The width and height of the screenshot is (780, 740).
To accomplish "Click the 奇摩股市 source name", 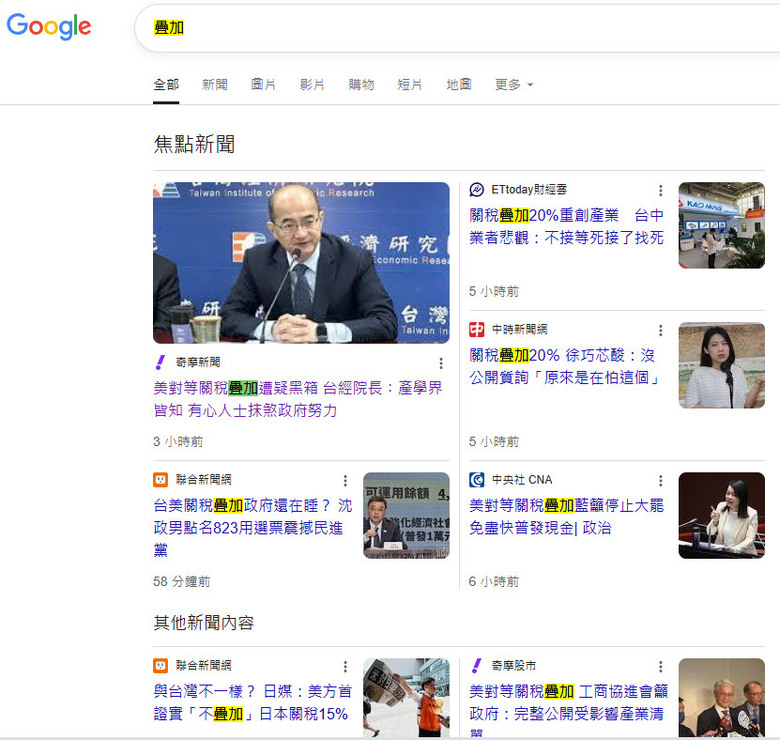I will 514,665.
